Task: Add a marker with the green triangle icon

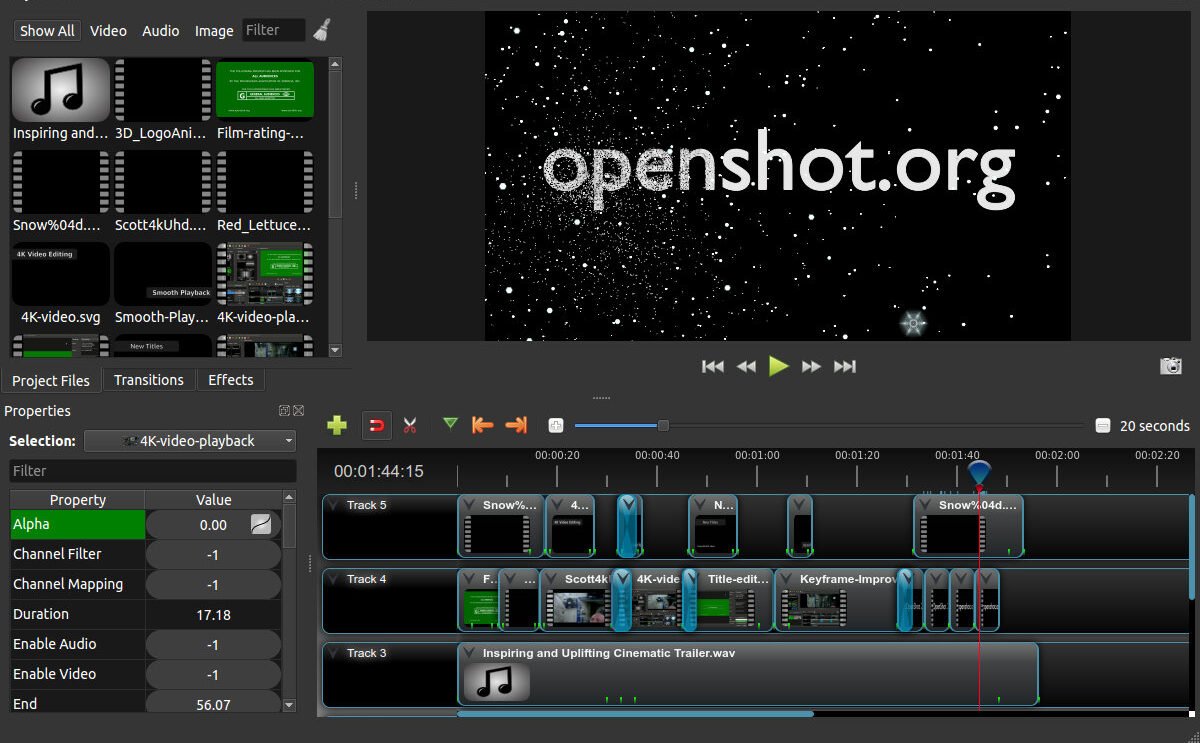Action: 450,424
